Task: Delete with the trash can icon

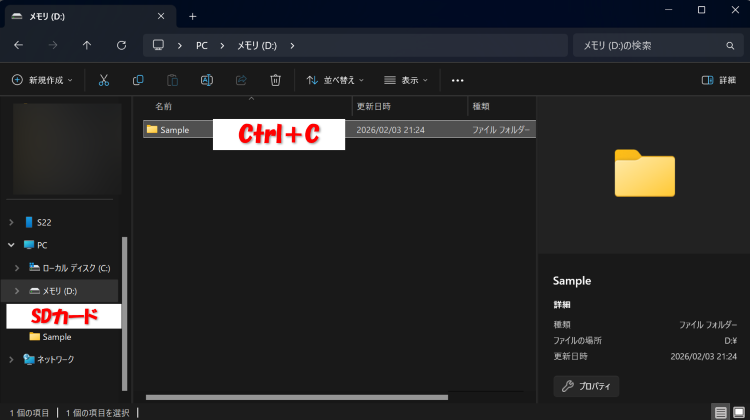Action: point(276,80)
